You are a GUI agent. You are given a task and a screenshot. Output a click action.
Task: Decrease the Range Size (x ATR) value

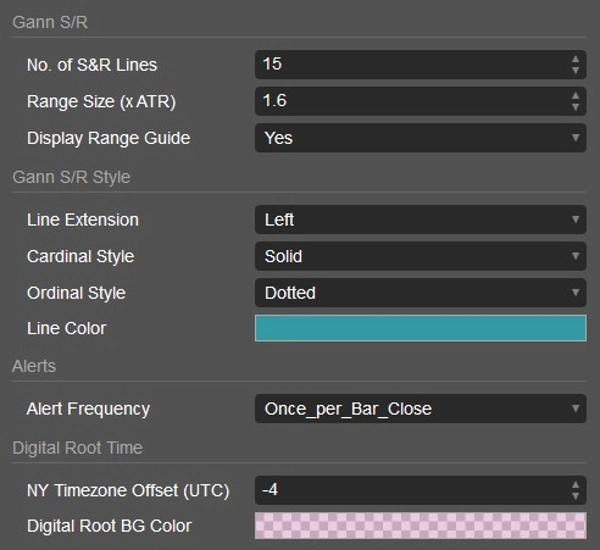click(x=576, y=107)
